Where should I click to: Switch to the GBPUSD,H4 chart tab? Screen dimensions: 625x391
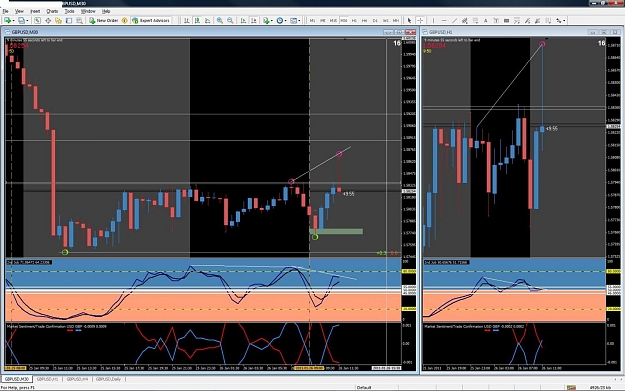(x=77, y=379)
